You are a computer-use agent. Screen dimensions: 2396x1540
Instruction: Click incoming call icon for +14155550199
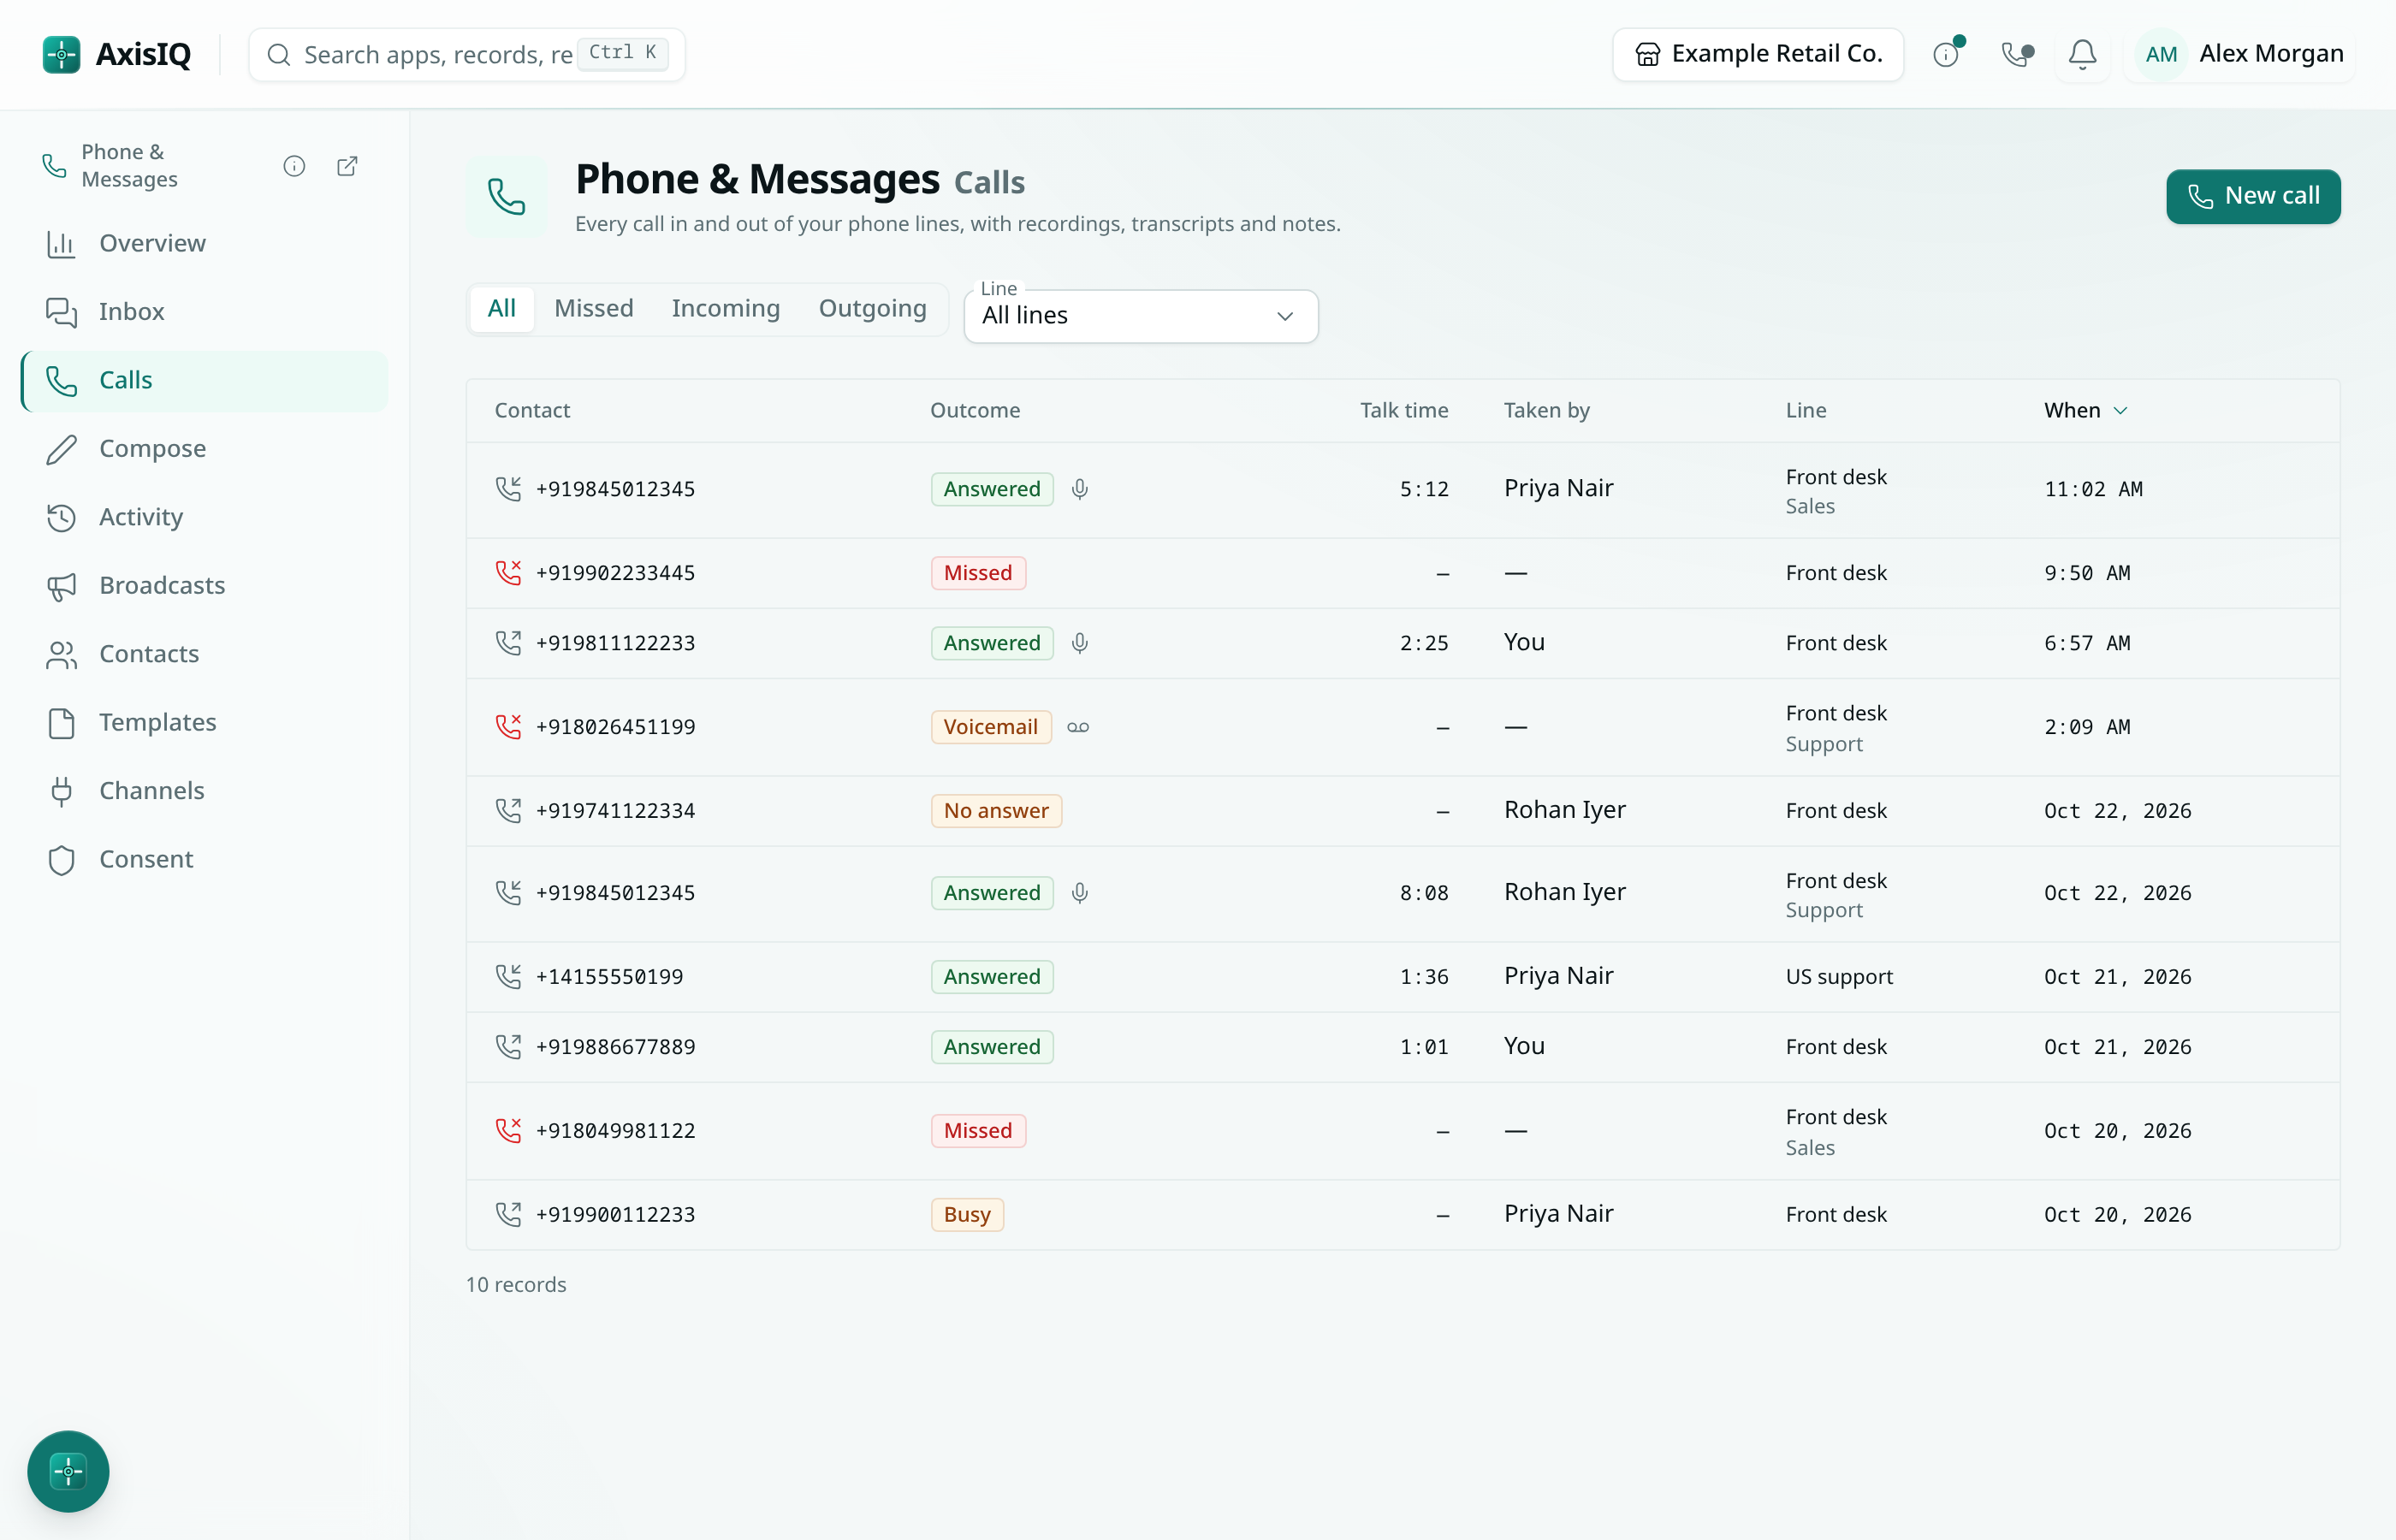coord(508,977)
